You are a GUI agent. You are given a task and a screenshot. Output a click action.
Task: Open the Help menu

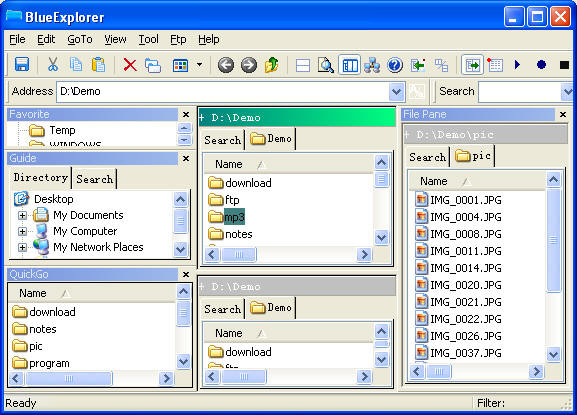click(209, 39)
